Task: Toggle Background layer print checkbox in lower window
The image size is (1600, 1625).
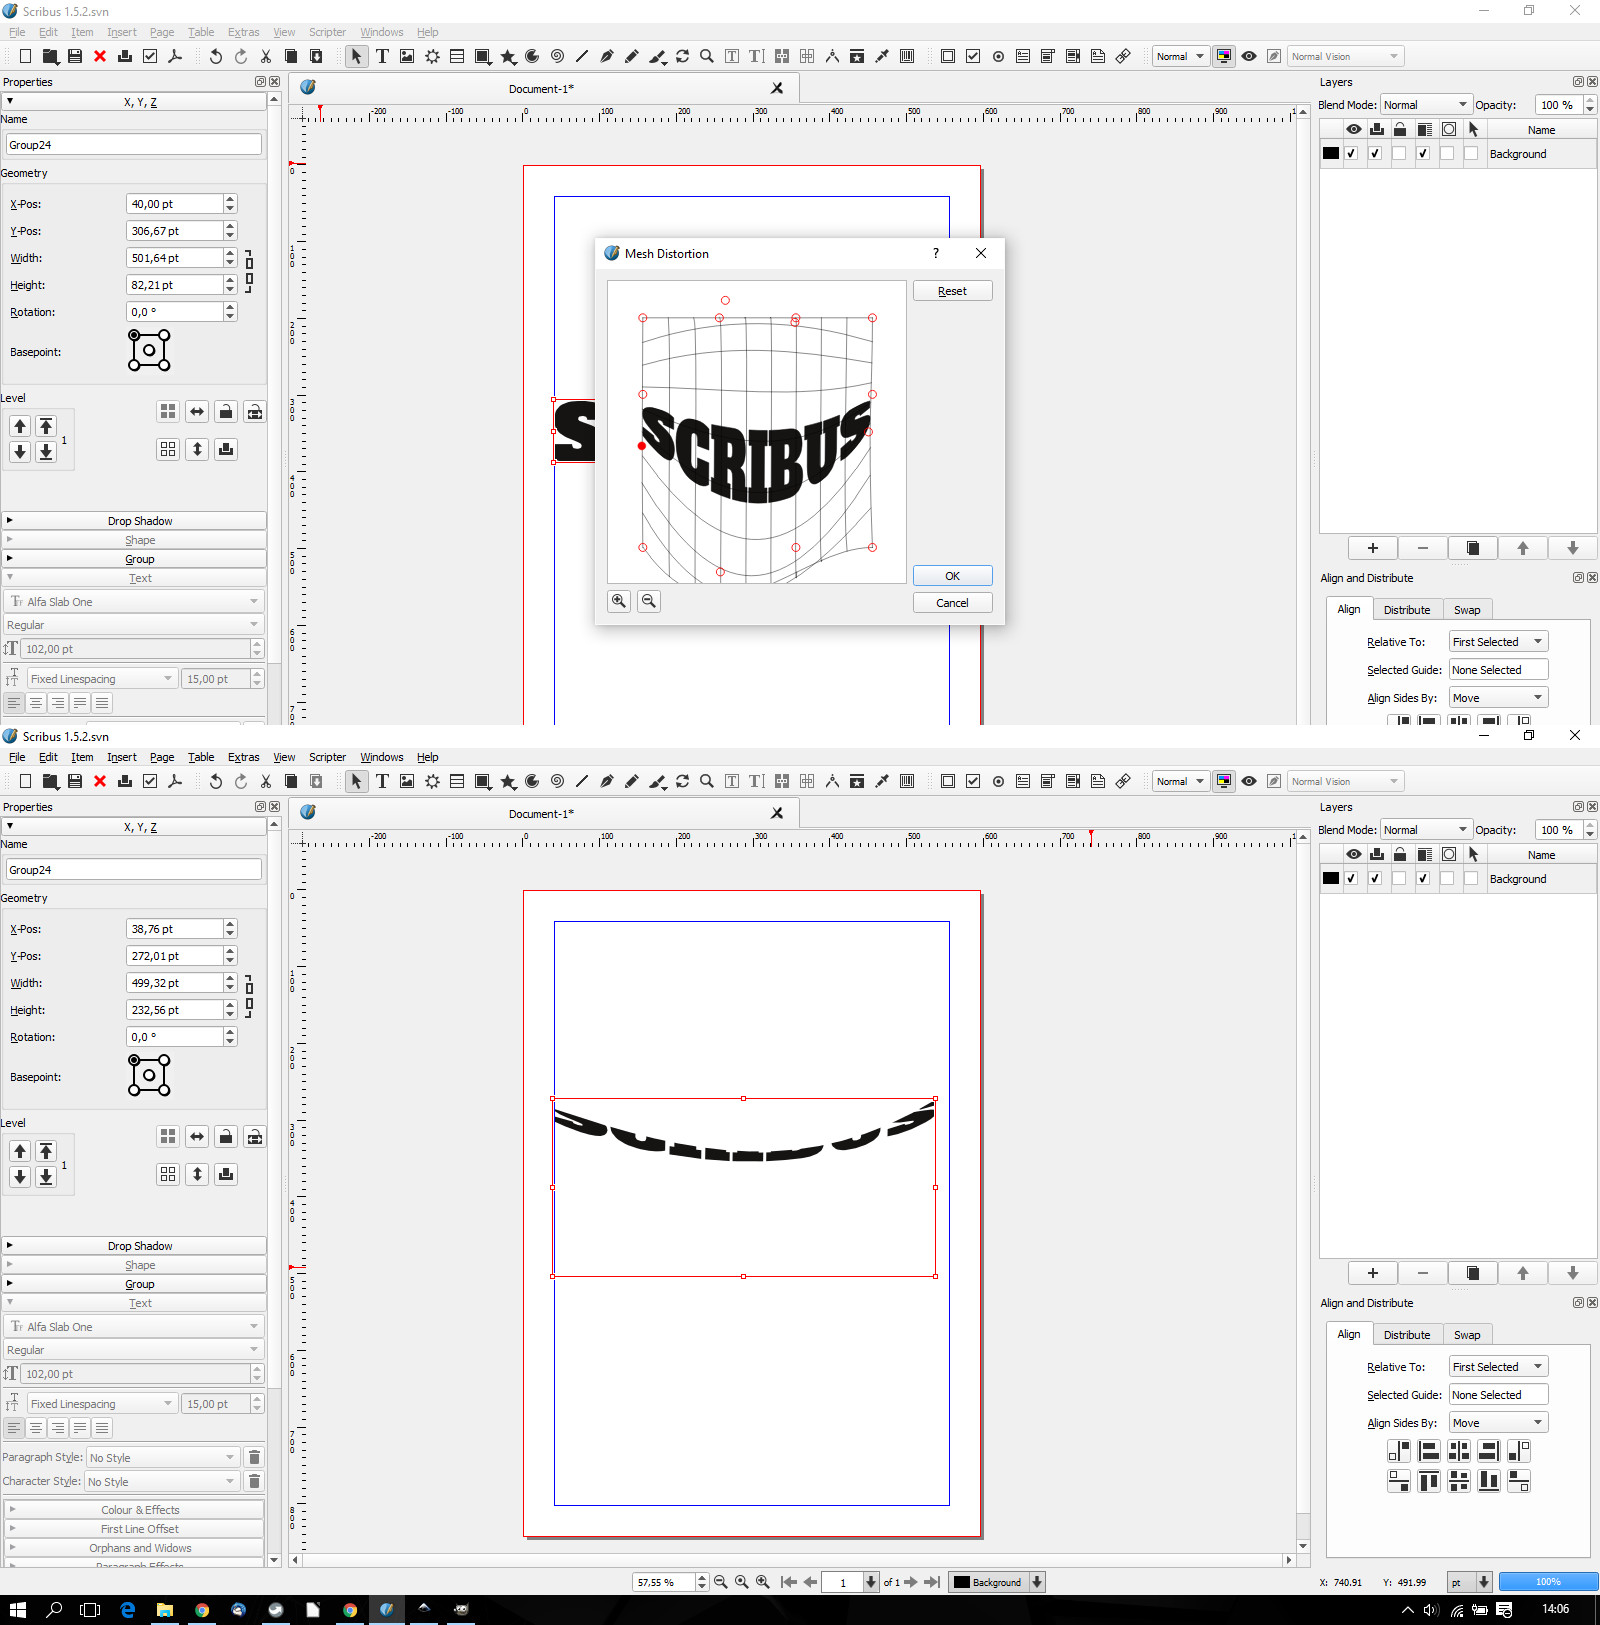Action: click(1376, 879)
